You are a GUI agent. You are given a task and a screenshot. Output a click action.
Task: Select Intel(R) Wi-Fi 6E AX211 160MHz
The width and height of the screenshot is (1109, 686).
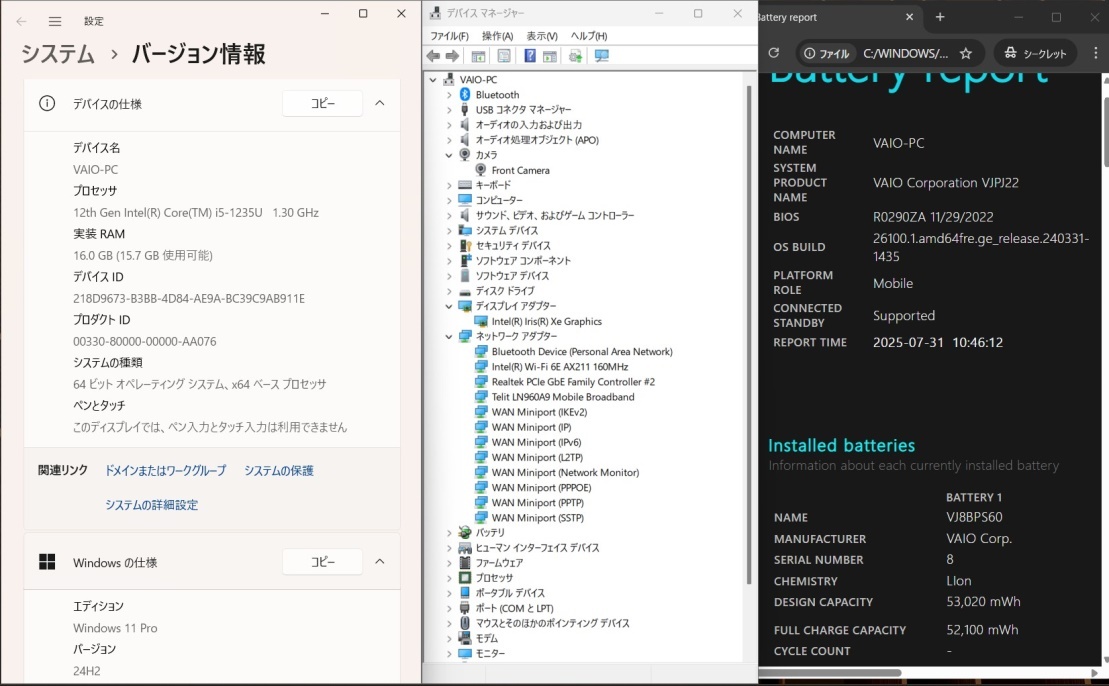[x=559, y=366]
